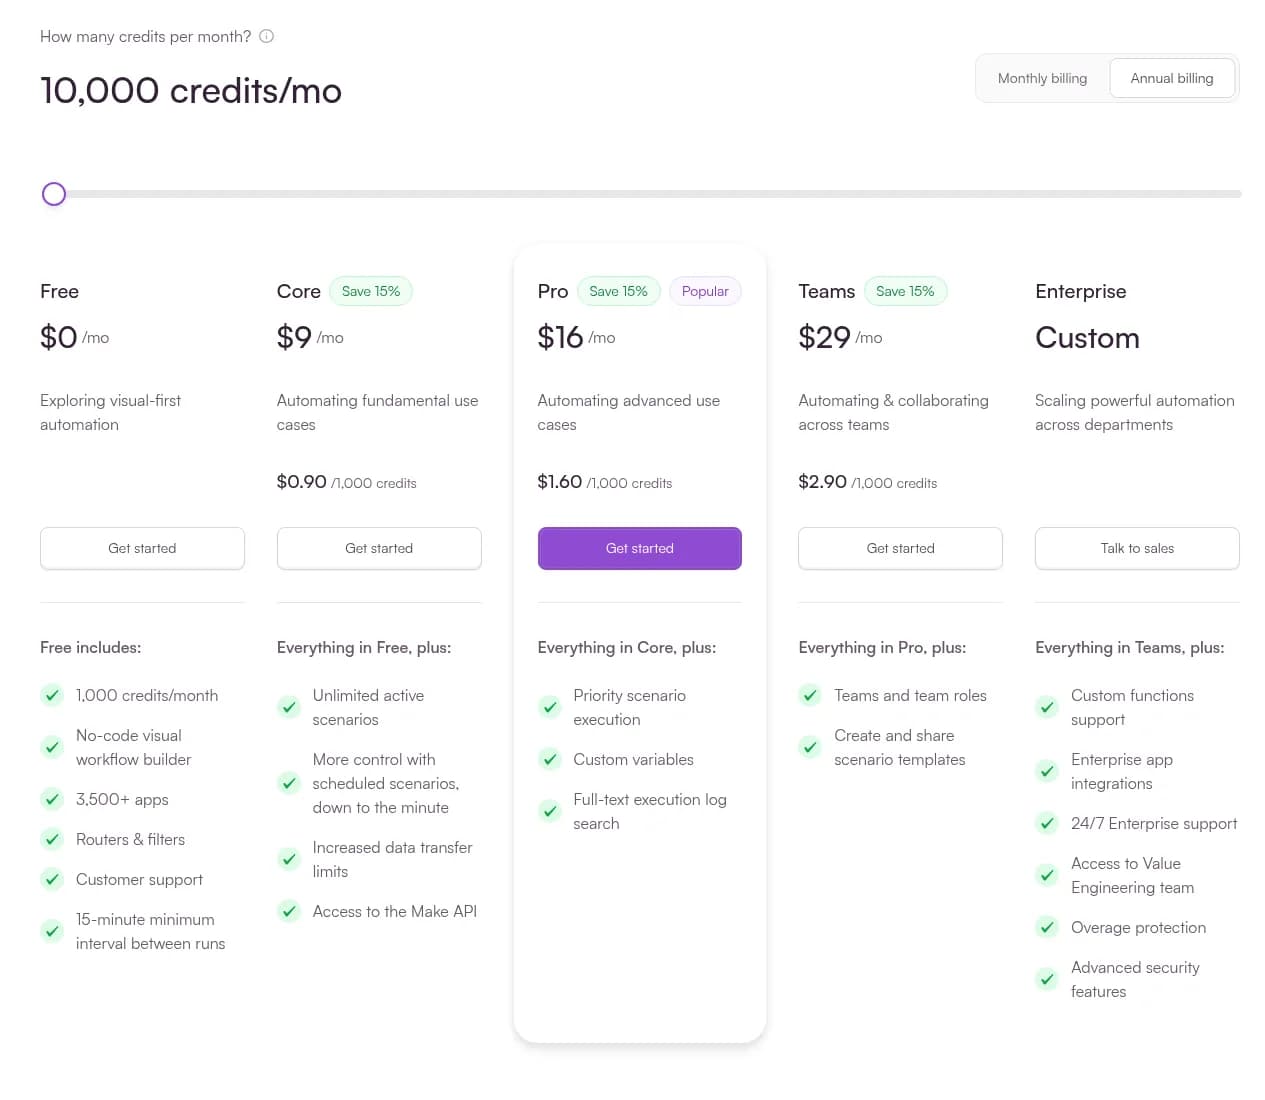The height and width of the screenshot is (1100, 1265).
Task: Click the Pro plan title
Action: click(553, 291)
